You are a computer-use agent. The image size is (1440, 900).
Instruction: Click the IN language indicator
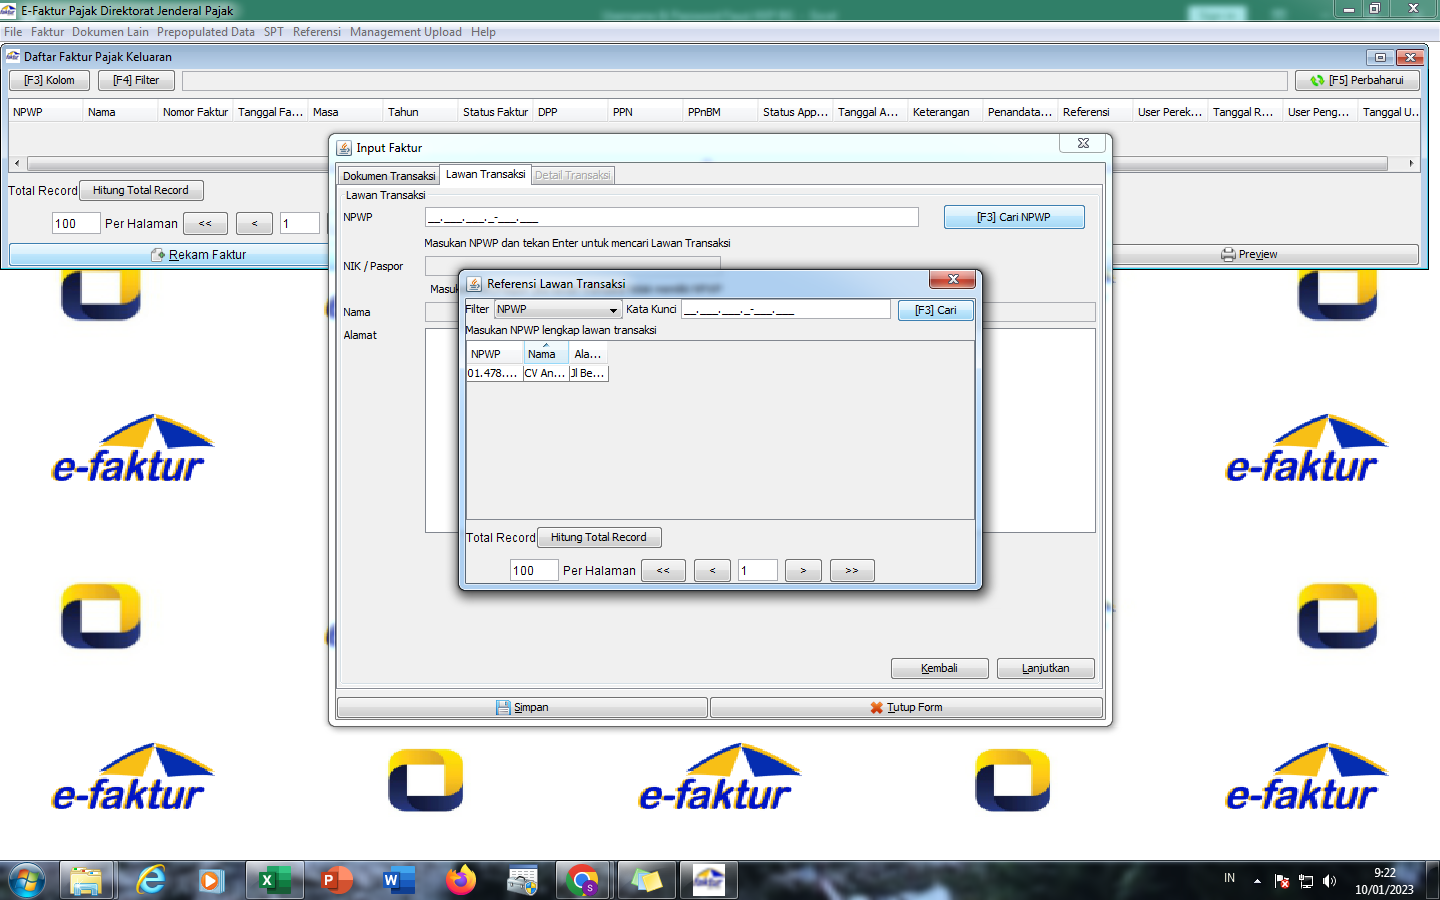click(1229, 878)
